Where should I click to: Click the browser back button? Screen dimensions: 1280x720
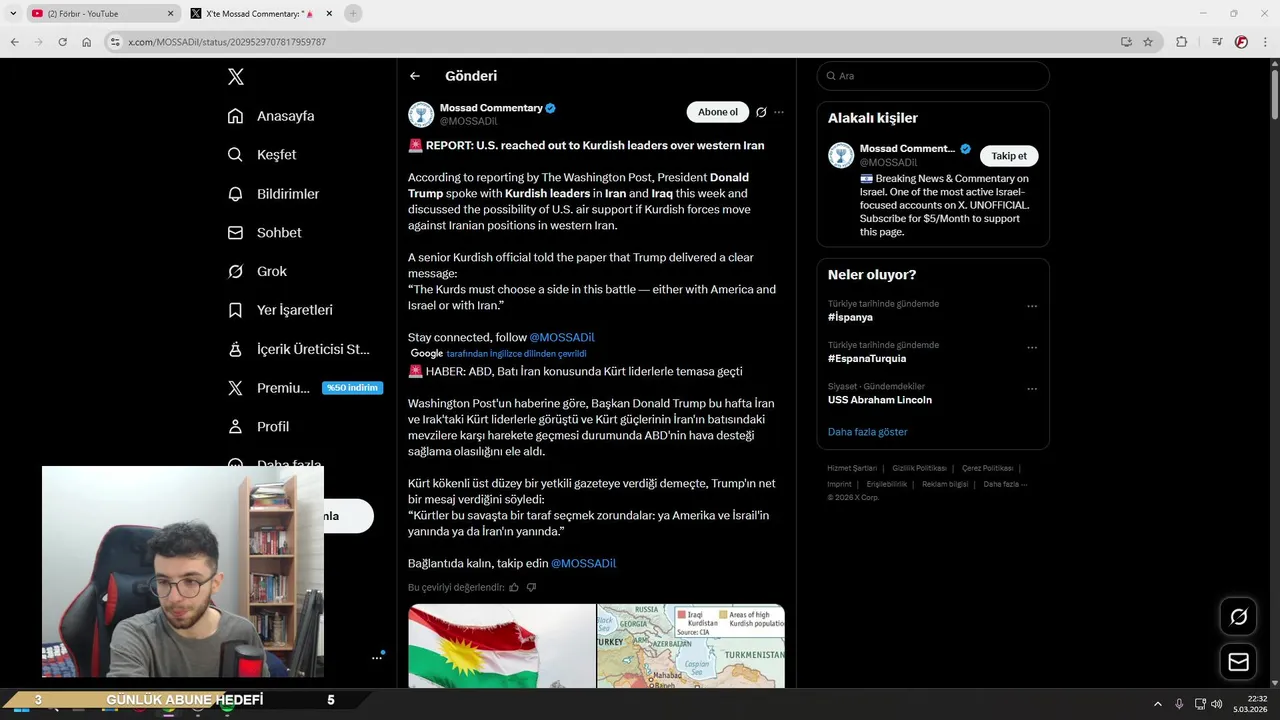coord(14,42)
